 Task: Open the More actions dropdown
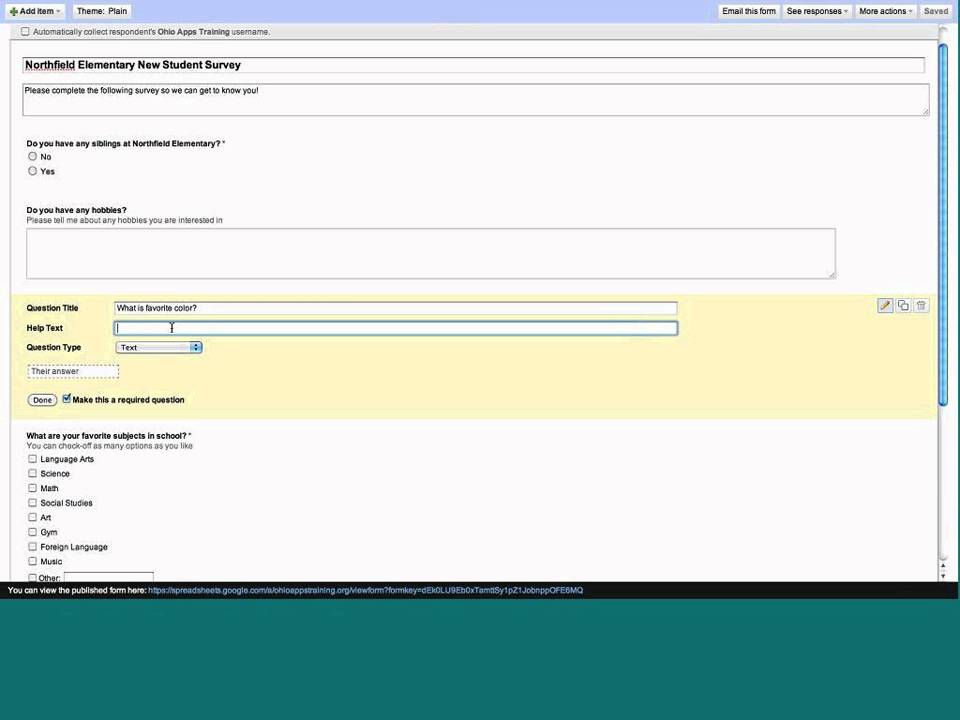(x=885, y=11)
